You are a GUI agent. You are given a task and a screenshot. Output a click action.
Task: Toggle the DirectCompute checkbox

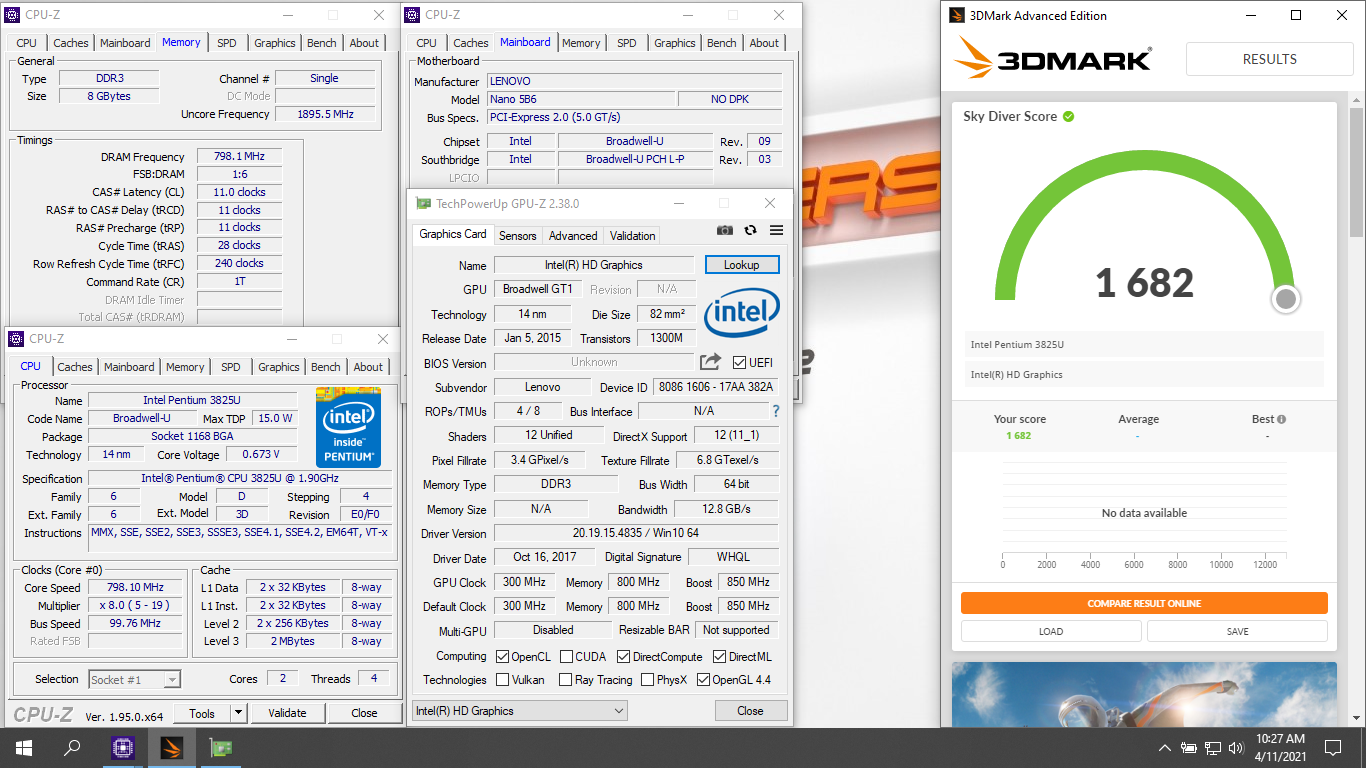click(623, 657)
